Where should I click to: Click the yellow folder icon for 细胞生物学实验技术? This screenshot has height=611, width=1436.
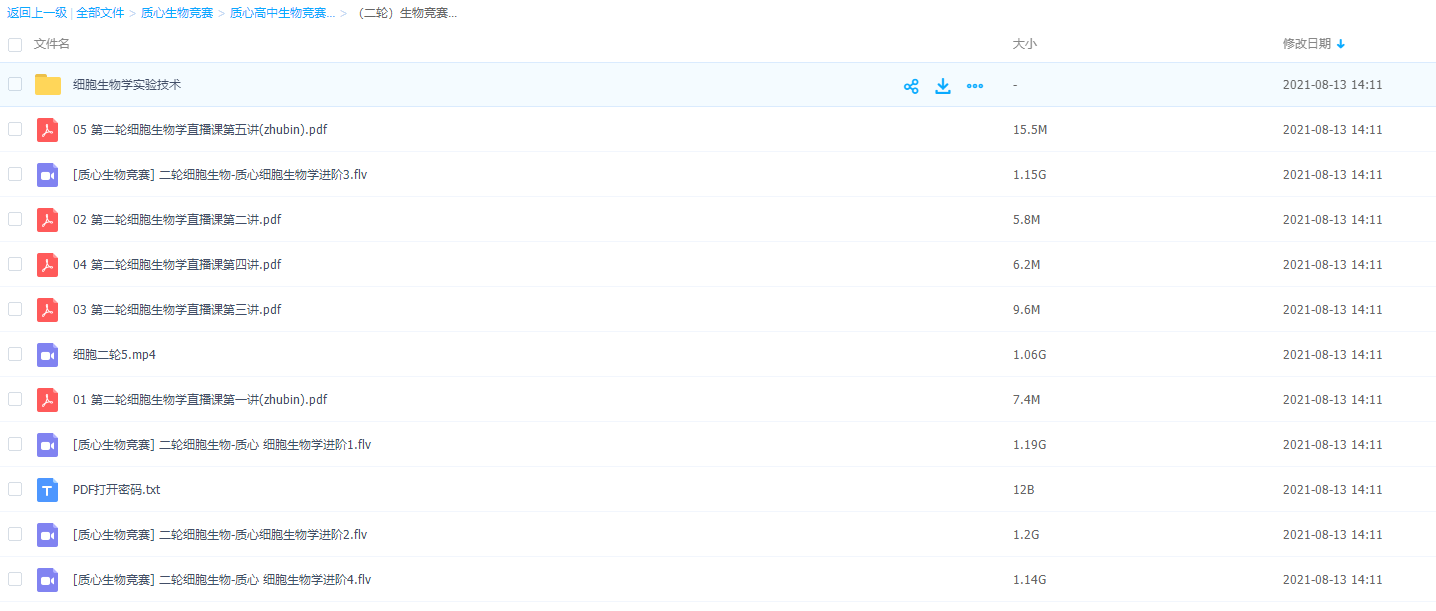[48, 85]
